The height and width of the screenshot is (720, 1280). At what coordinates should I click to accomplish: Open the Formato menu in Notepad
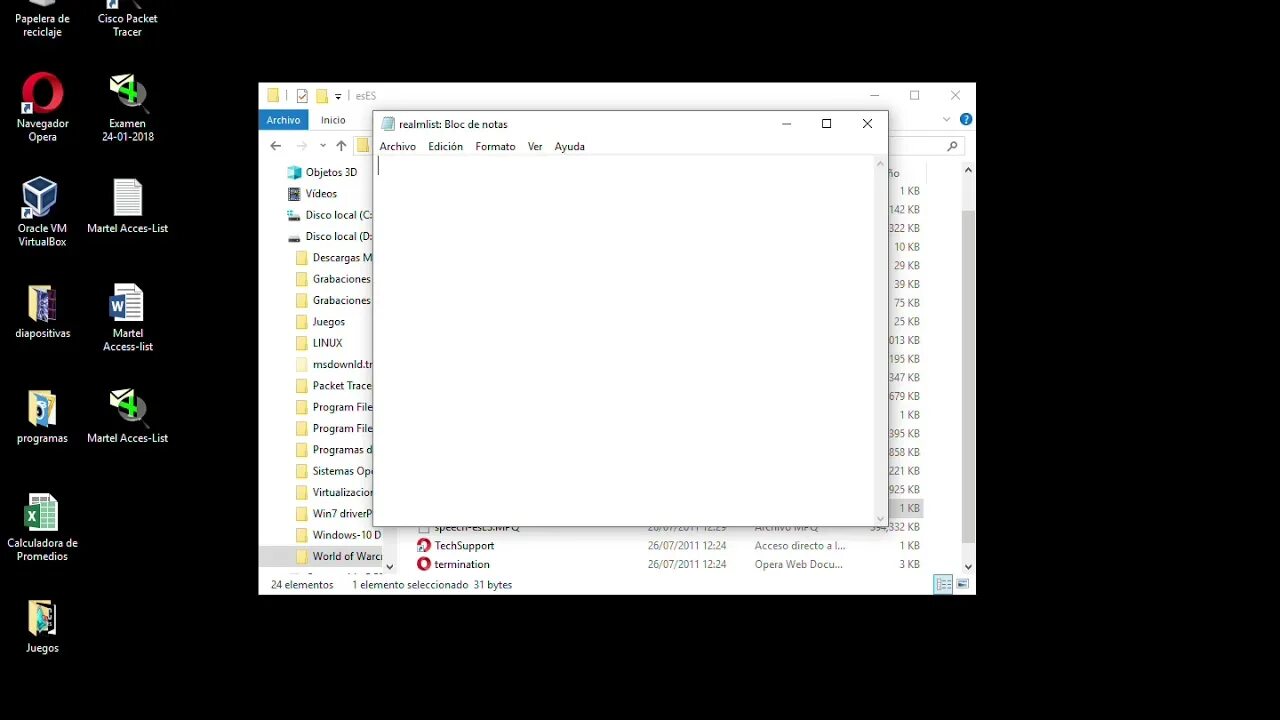[495, 146]
